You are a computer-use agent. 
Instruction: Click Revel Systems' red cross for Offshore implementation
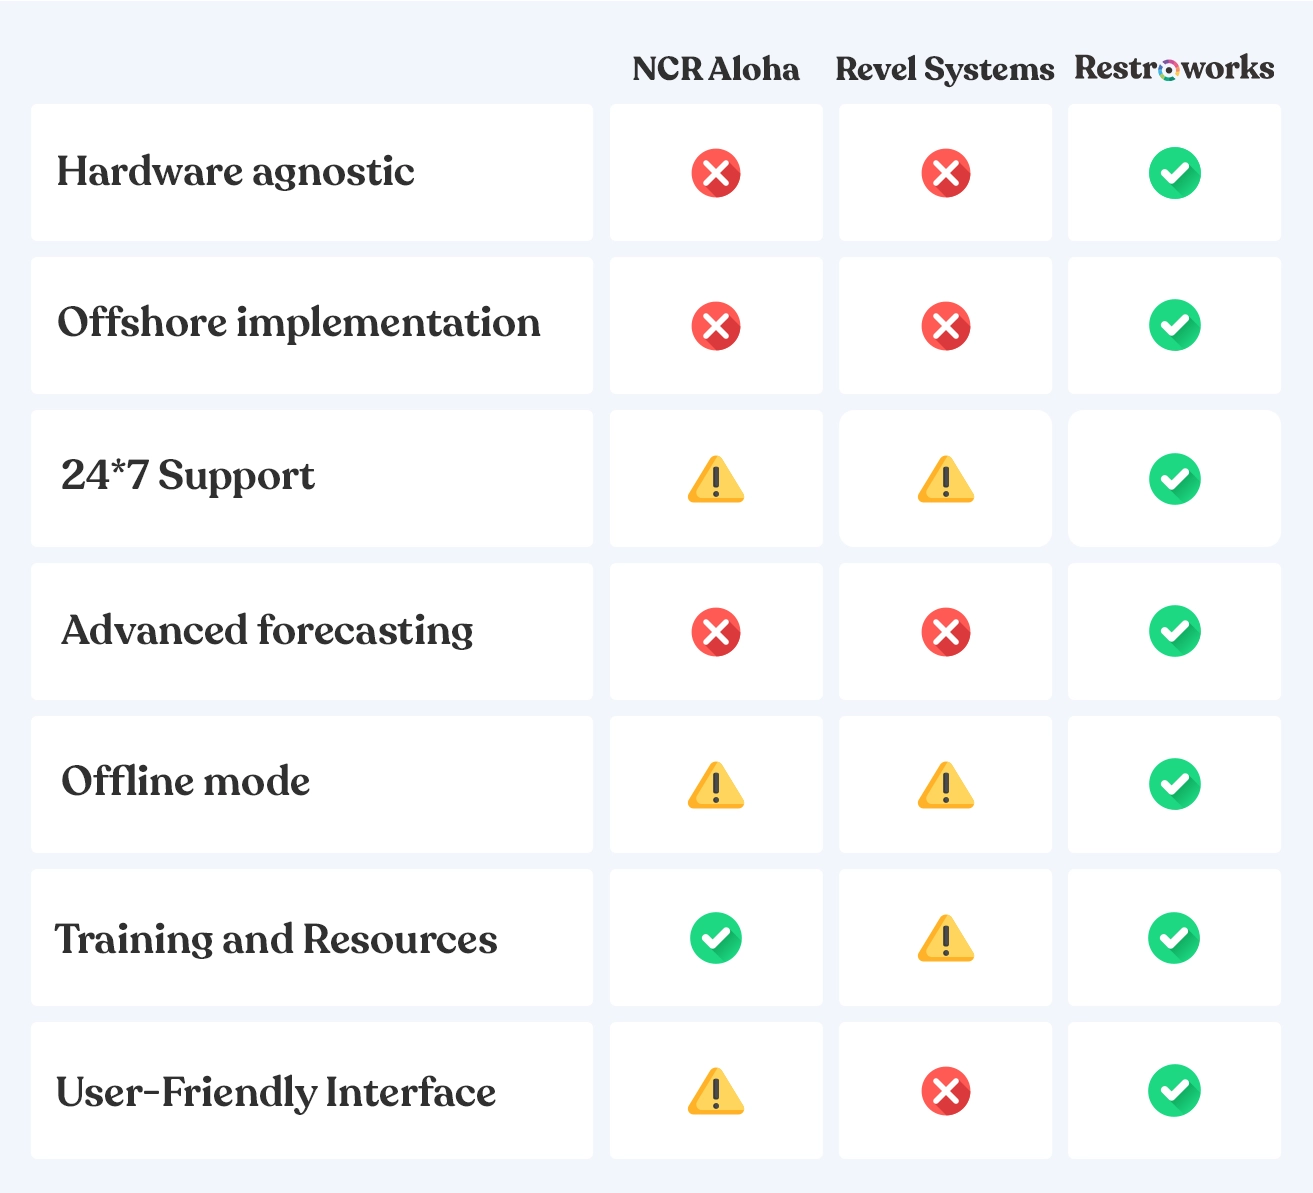tap(945, 326)
